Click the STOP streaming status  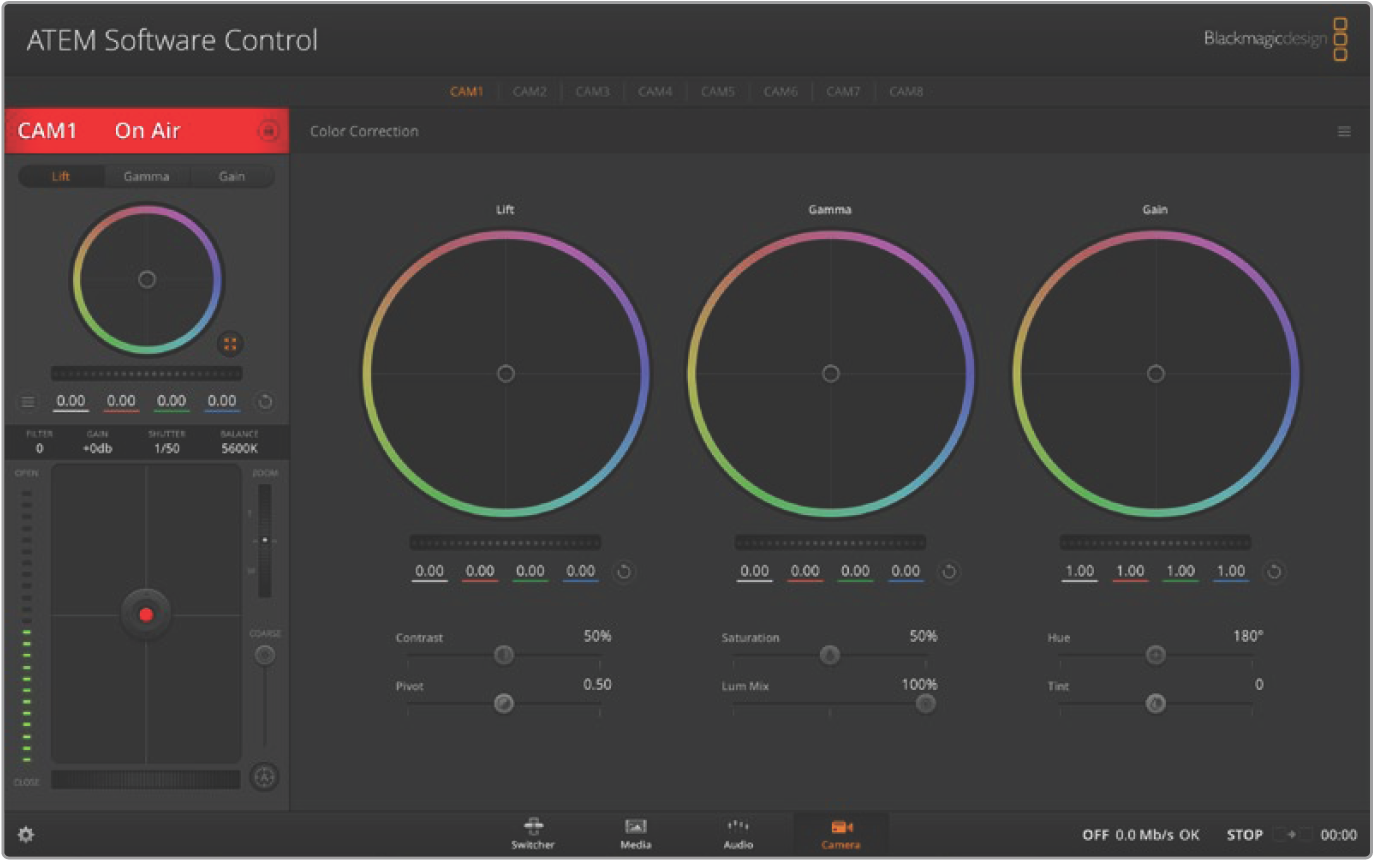pyautogui.click(x=1245, y=834)
